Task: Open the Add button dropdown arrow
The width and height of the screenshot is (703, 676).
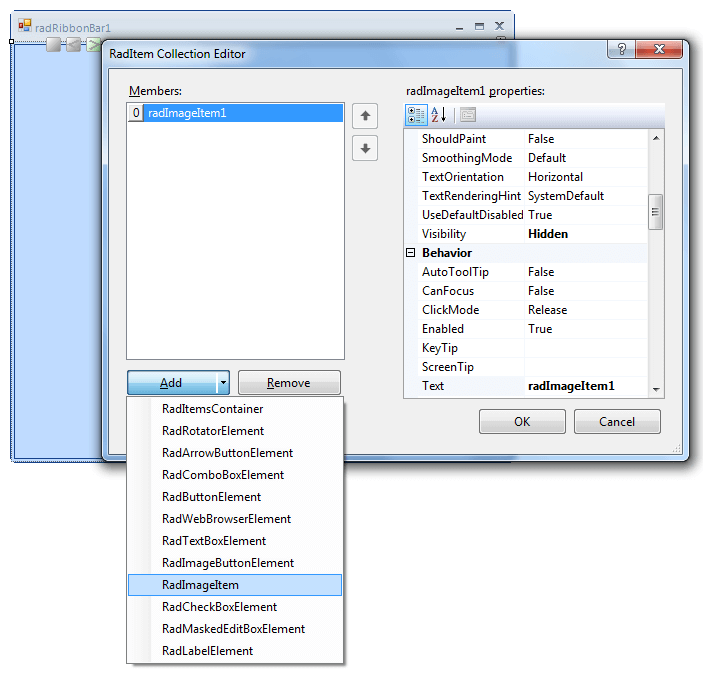Action: click(223, 383)
